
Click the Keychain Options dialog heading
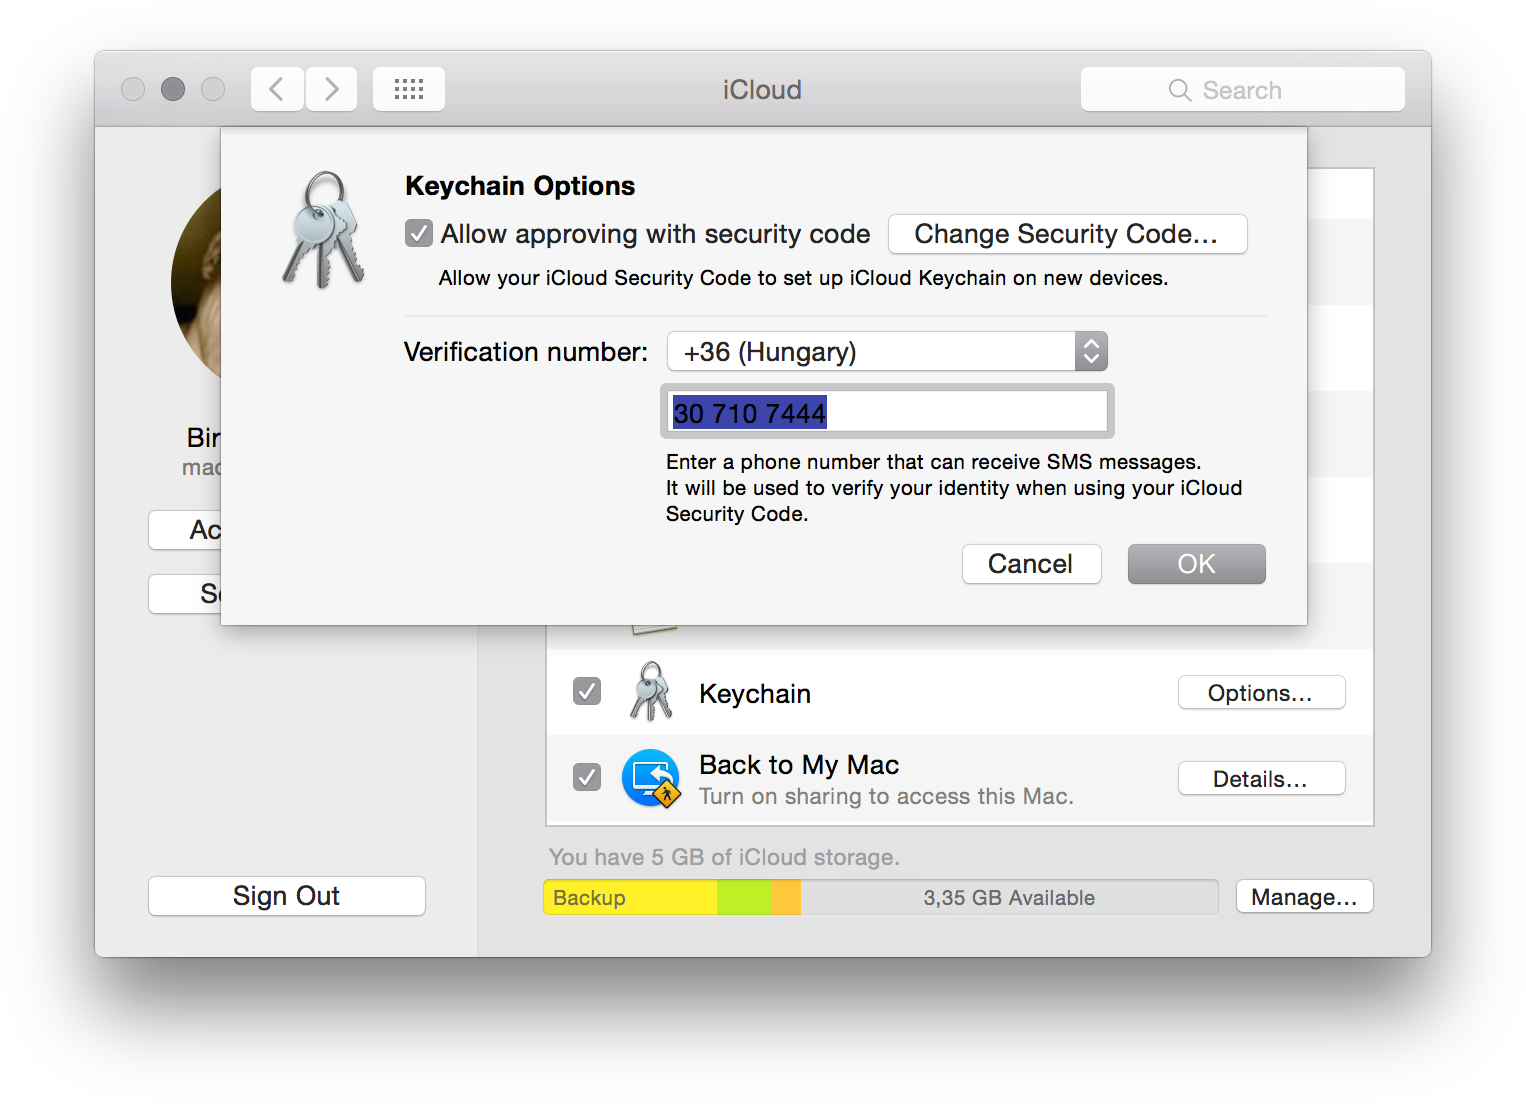pos(520,186)
